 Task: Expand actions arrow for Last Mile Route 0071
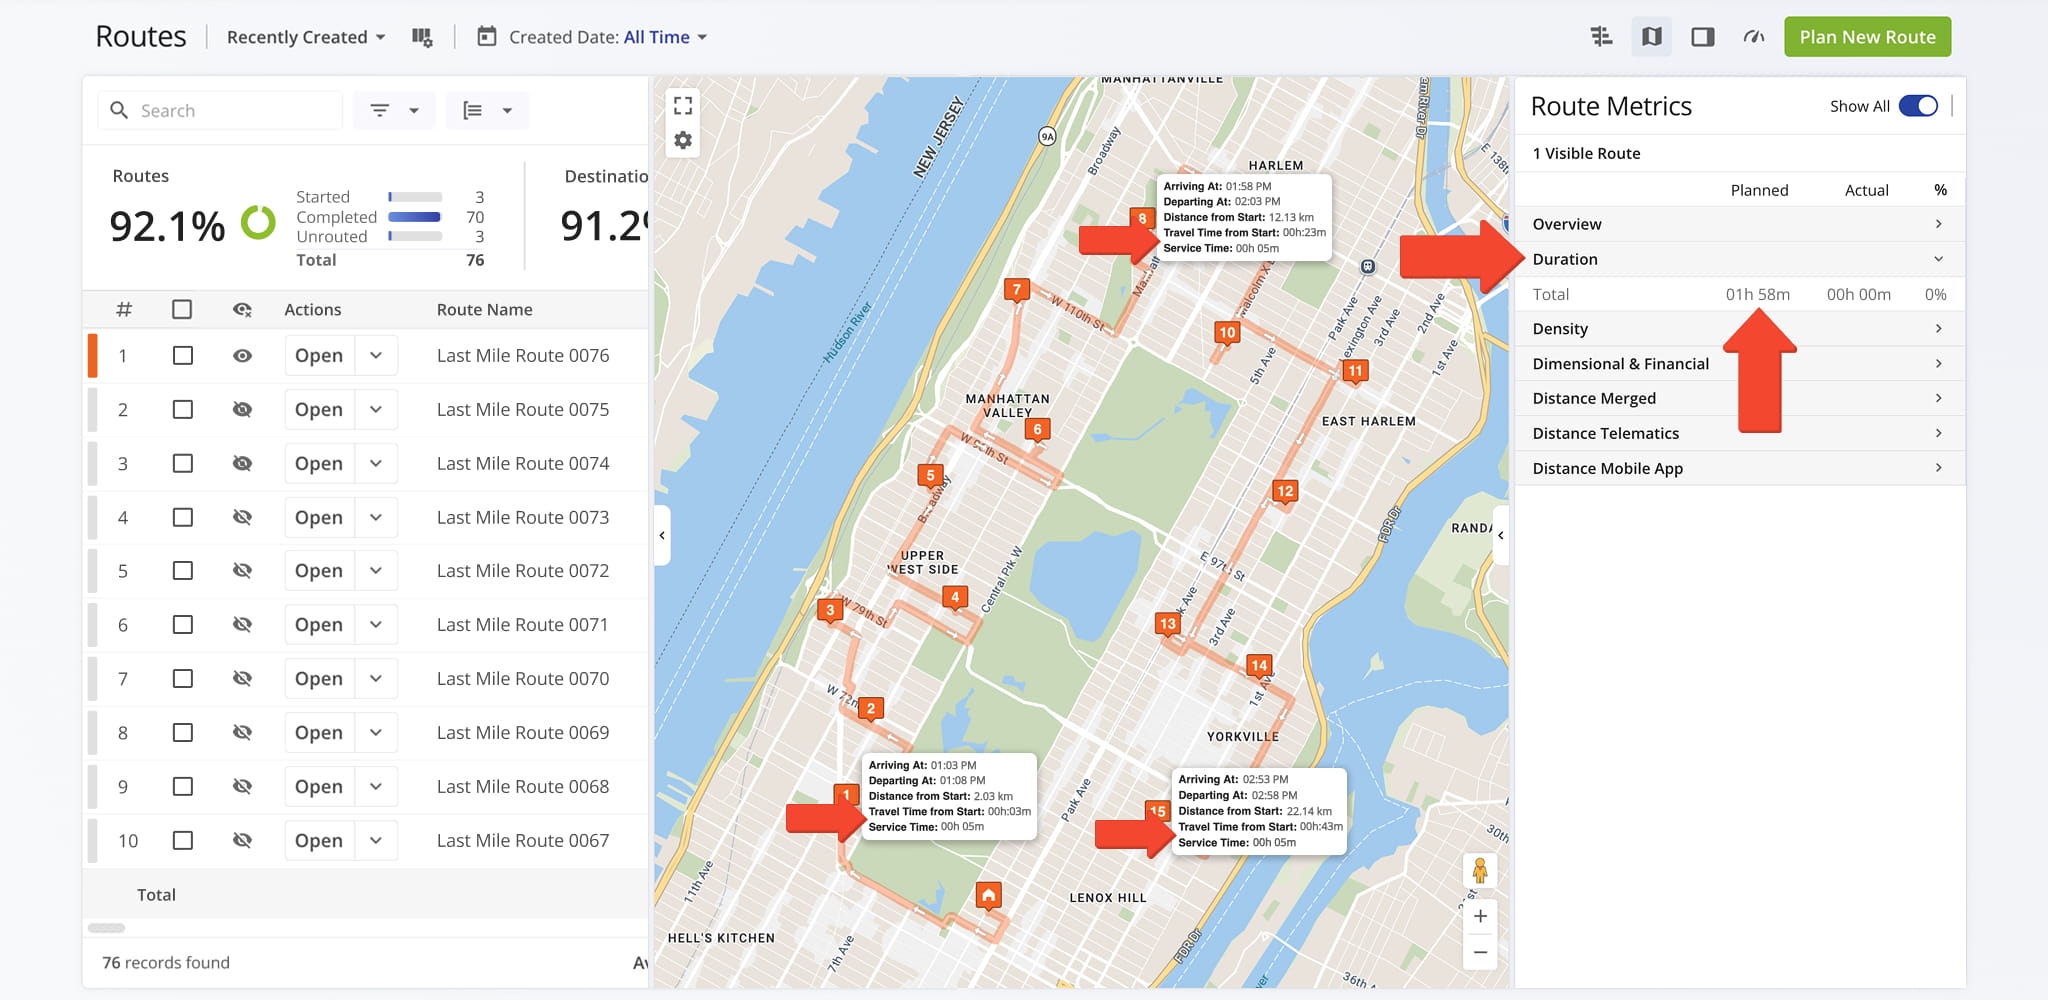click(x=376, y=625)
